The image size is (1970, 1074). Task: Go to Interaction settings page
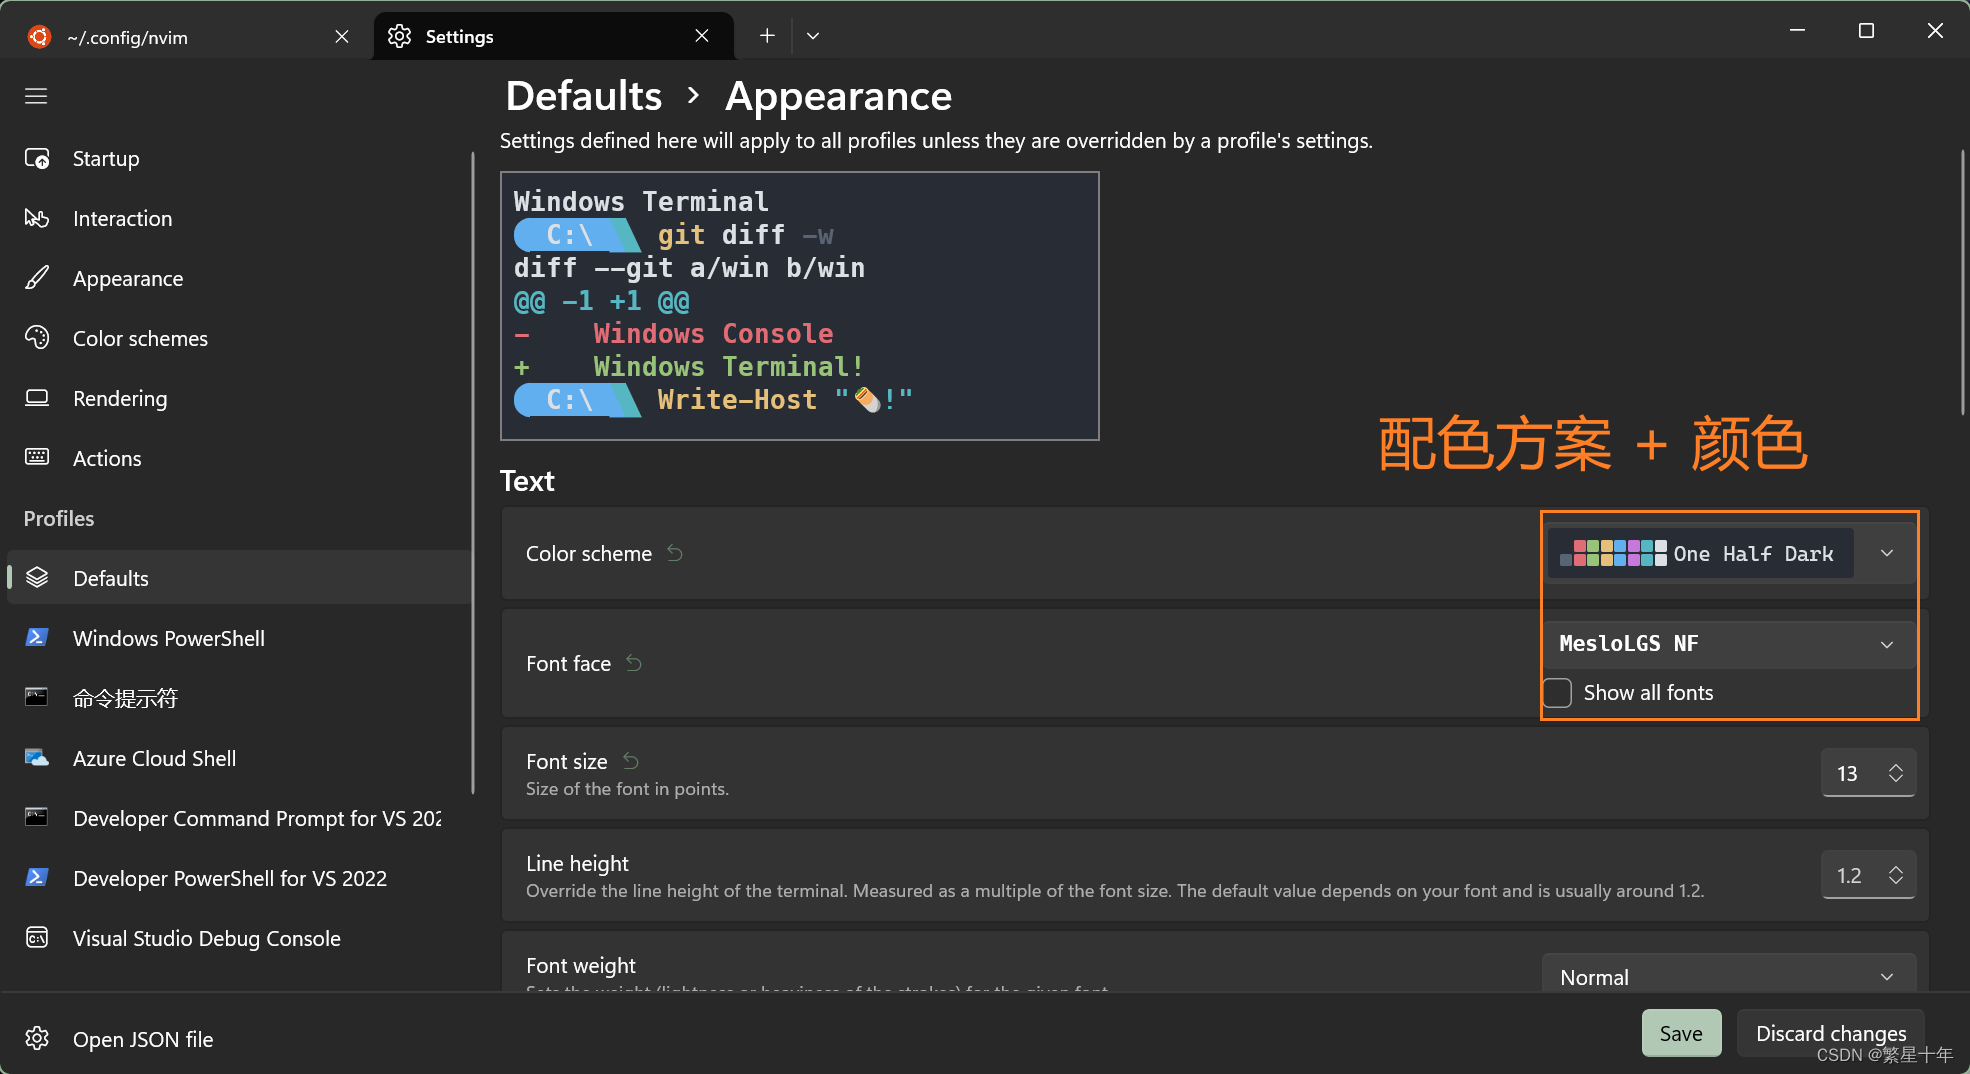[237, 218]
